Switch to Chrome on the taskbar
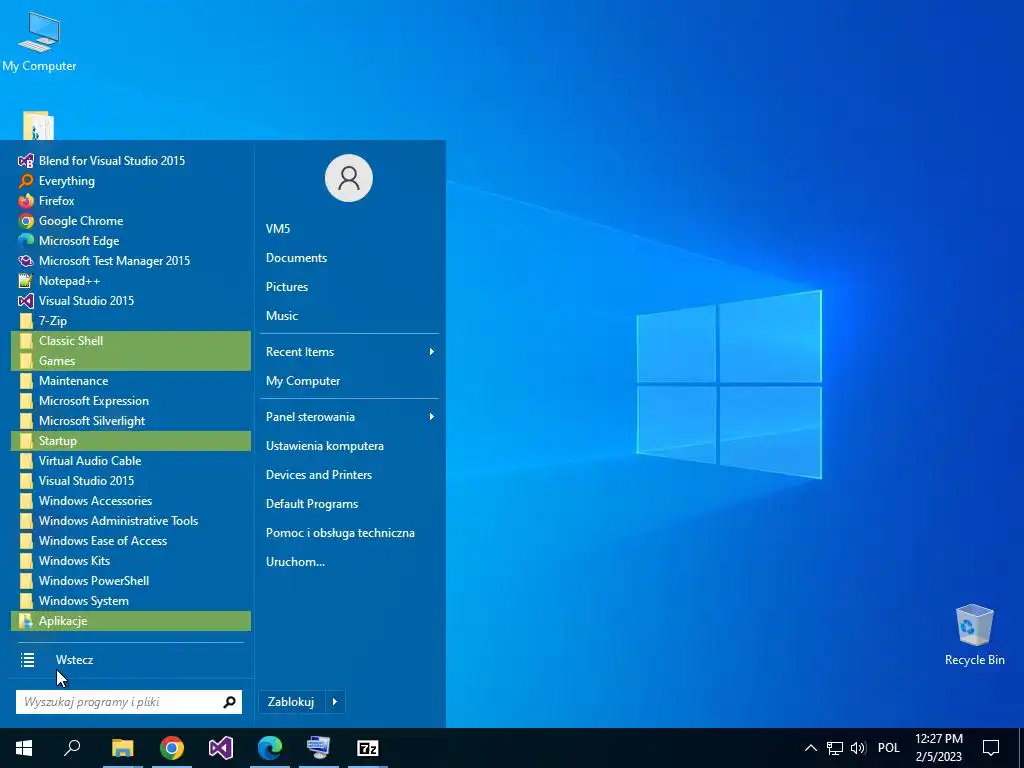 point(172,748)
